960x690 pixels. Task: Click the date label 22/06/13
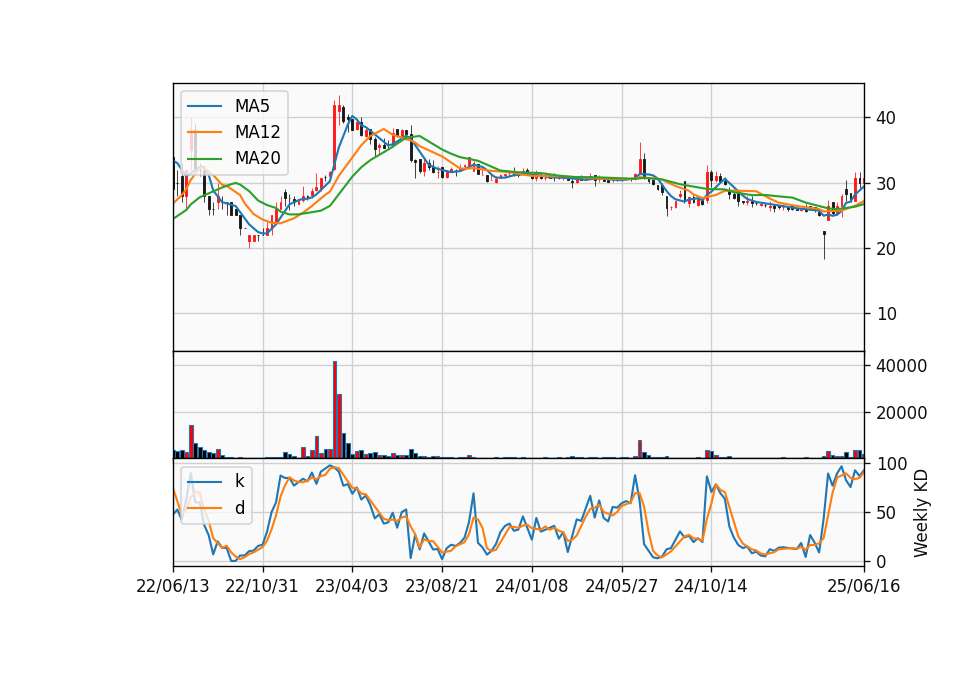(173, 586)
